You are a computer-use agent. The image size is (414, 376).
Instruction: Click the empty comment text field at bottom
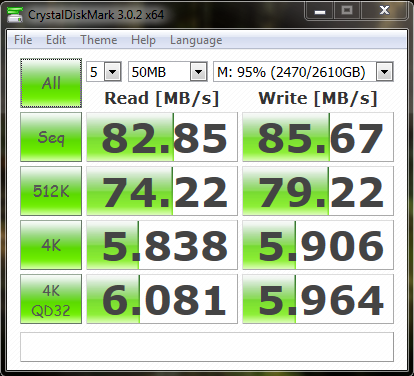pos(207,347)
